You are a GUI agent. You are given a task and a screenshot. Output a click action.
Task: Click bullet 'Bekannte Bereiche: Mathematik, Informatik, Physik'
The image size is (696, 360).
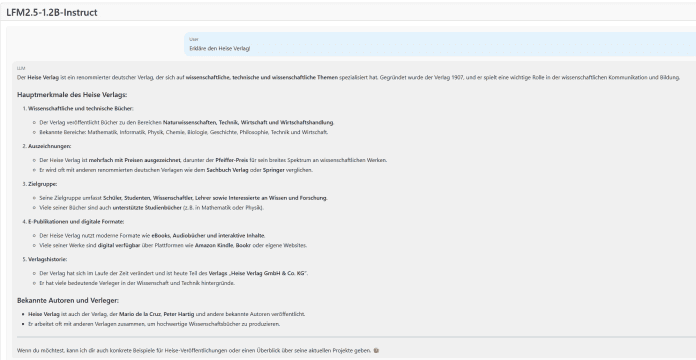coord(183,132)
